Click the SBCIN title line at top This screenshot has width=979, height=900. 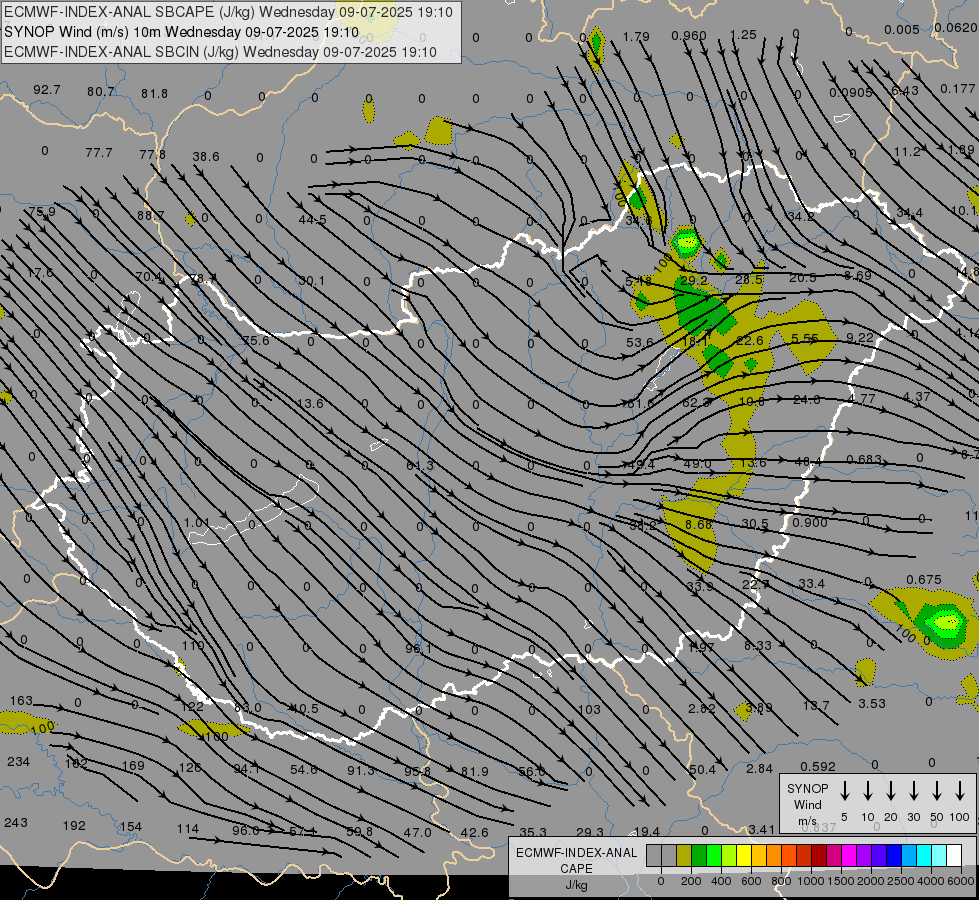point(220,52)
